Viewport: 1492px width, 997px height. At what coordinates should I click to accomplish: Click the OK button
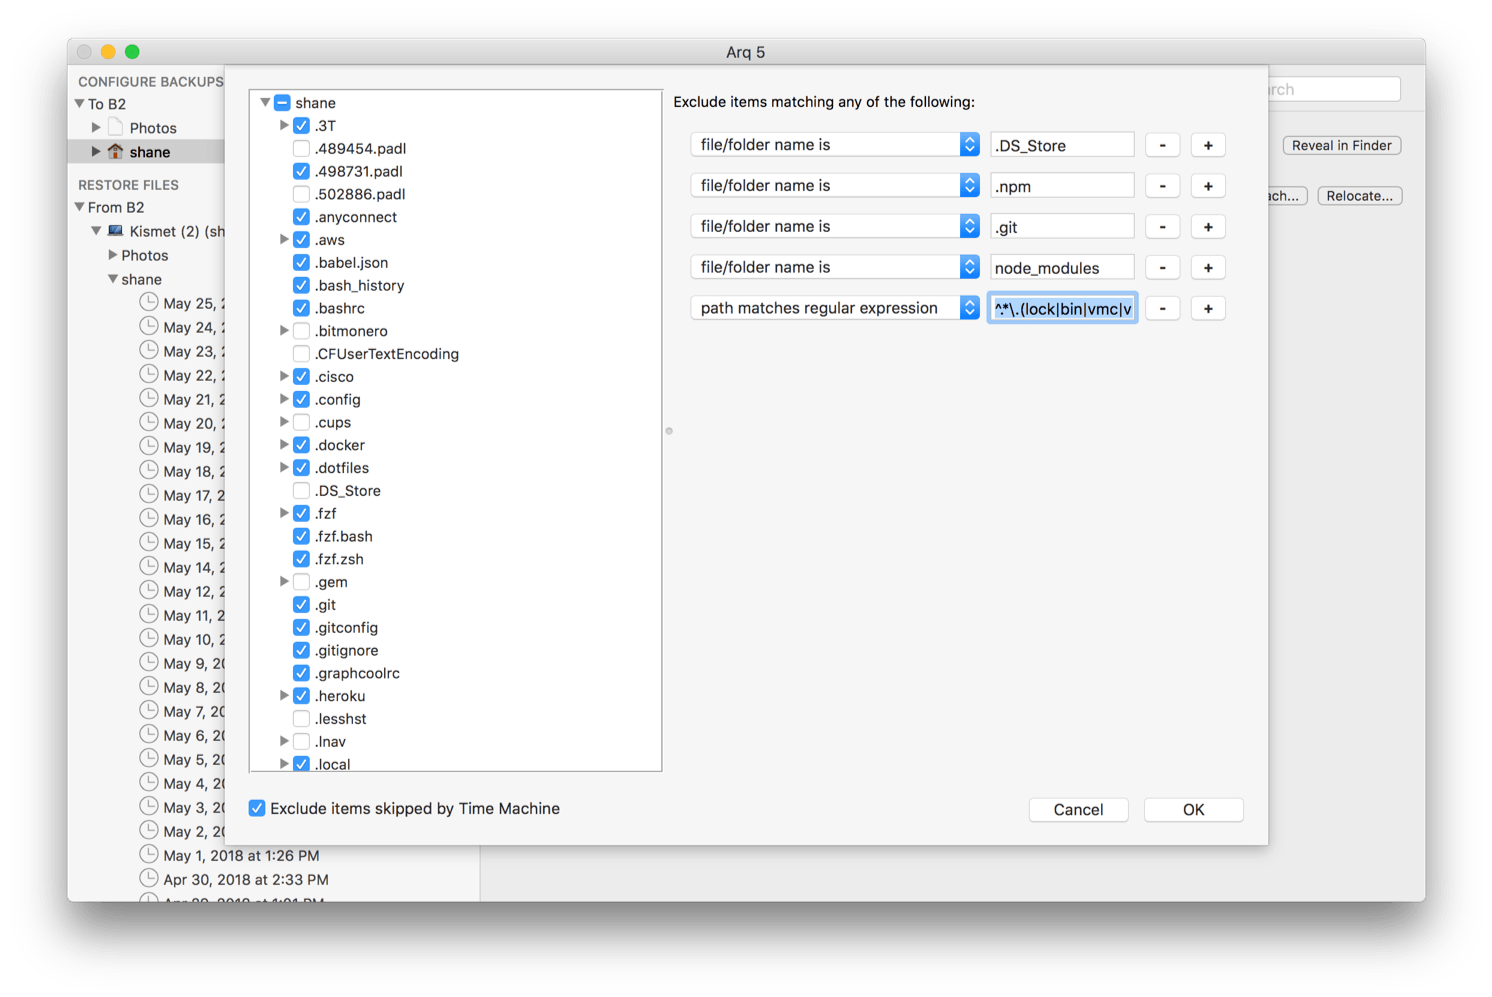[x=1193, y=809]
